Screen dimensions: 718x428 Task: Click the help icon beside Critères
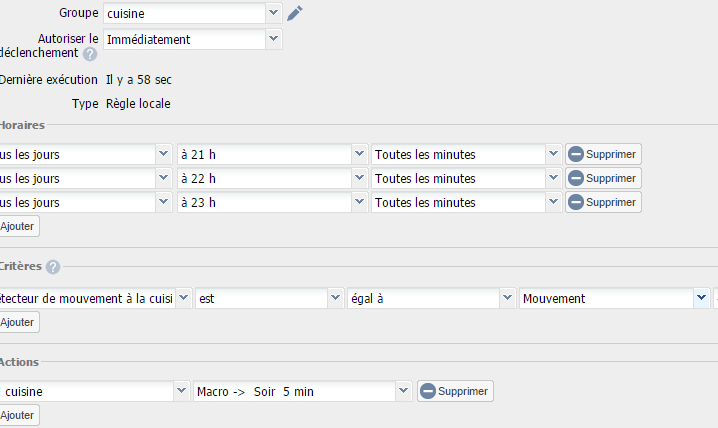(53, 266)
